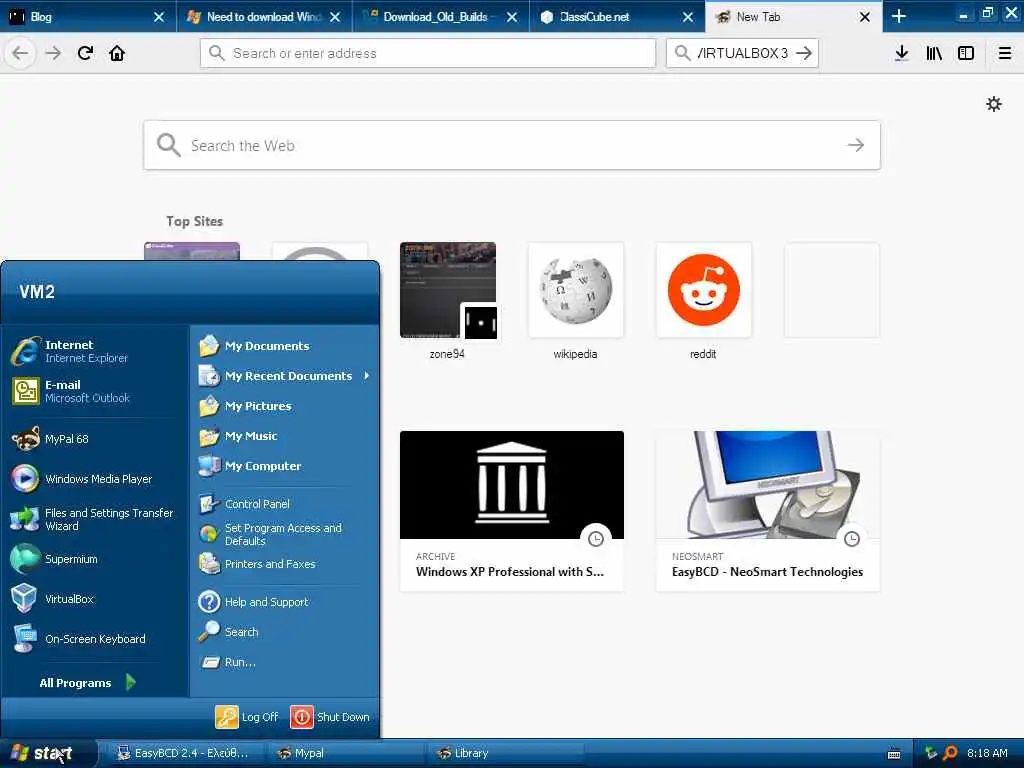Open My Documents folder

click(x=285, y=345)
